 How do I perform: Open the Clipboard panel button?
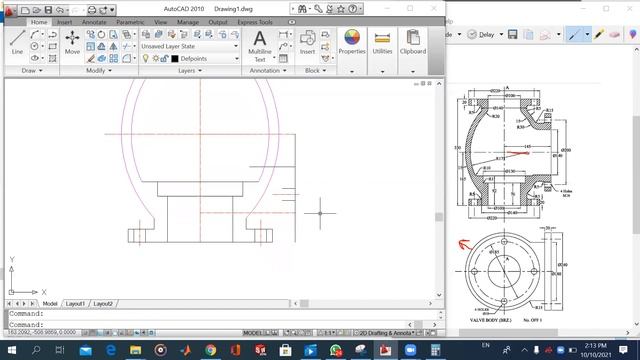pyautogui.click(x=413, y=42)
